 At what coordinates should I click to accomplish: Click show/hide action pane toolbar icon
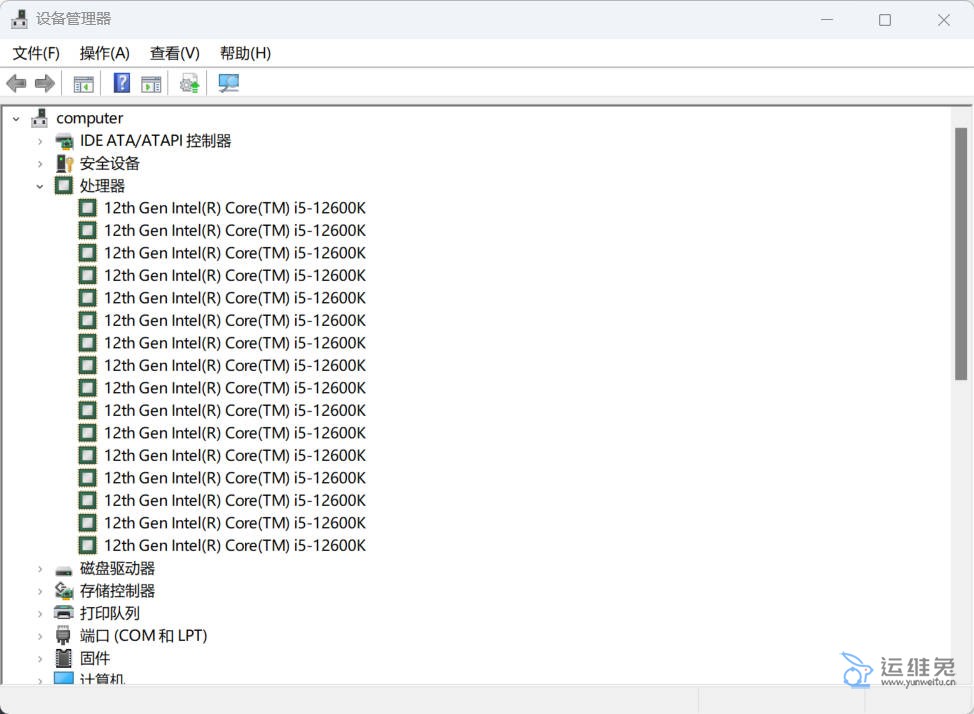[x=151, y=84]
